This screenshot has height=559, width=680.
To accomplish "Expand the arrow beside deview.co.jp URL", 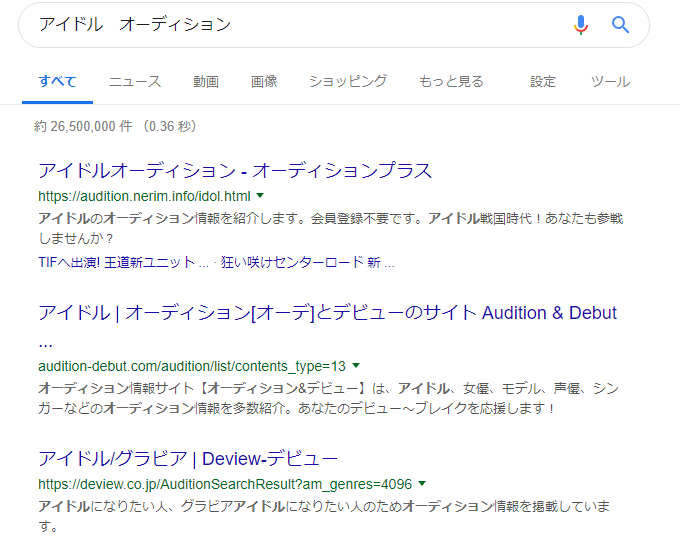I will (422, 484).
